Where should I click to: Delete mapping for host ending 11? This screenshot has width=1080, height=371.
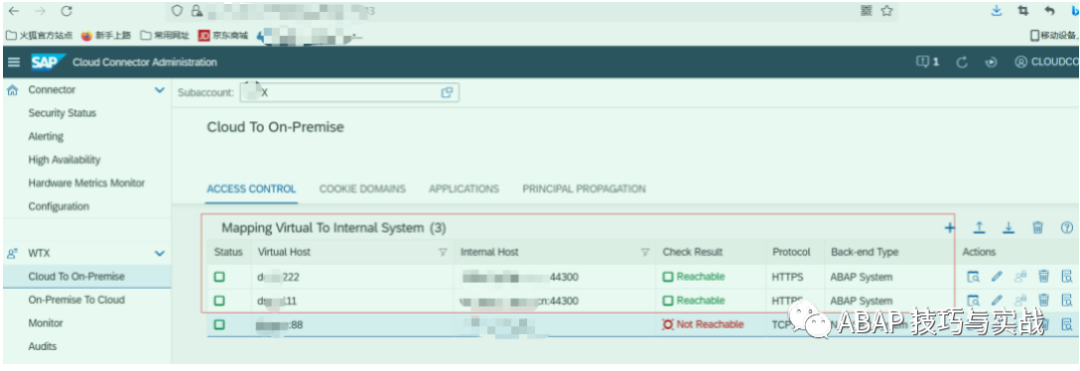click(1043, 300)
